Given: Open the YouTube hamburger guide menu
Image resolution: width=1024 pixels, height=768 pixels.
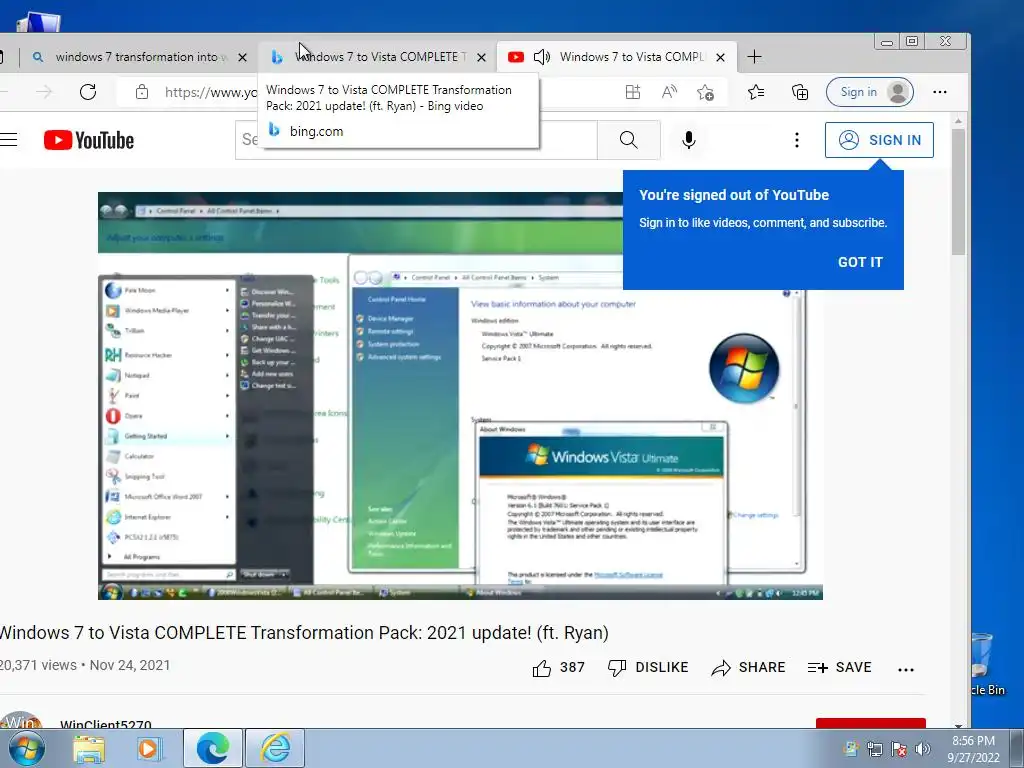Looking at the screenshot, I should point(8,140).
